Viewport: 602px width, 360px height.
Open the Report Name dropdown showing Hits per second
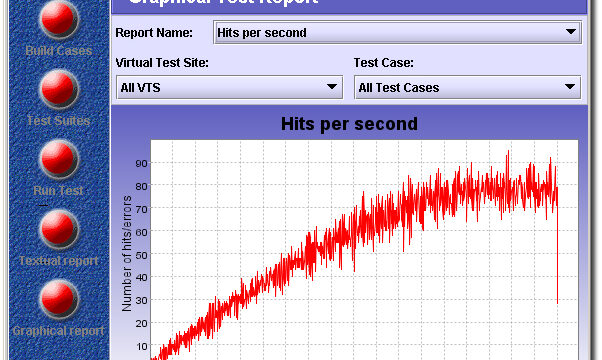point(397,33)
